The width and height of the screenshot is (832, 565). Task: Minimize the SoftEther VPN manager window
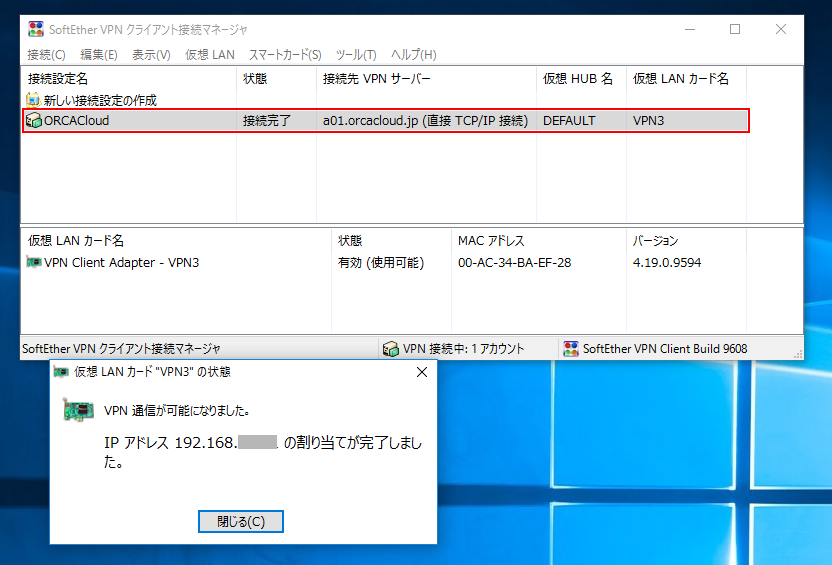[x=690, y=29]
